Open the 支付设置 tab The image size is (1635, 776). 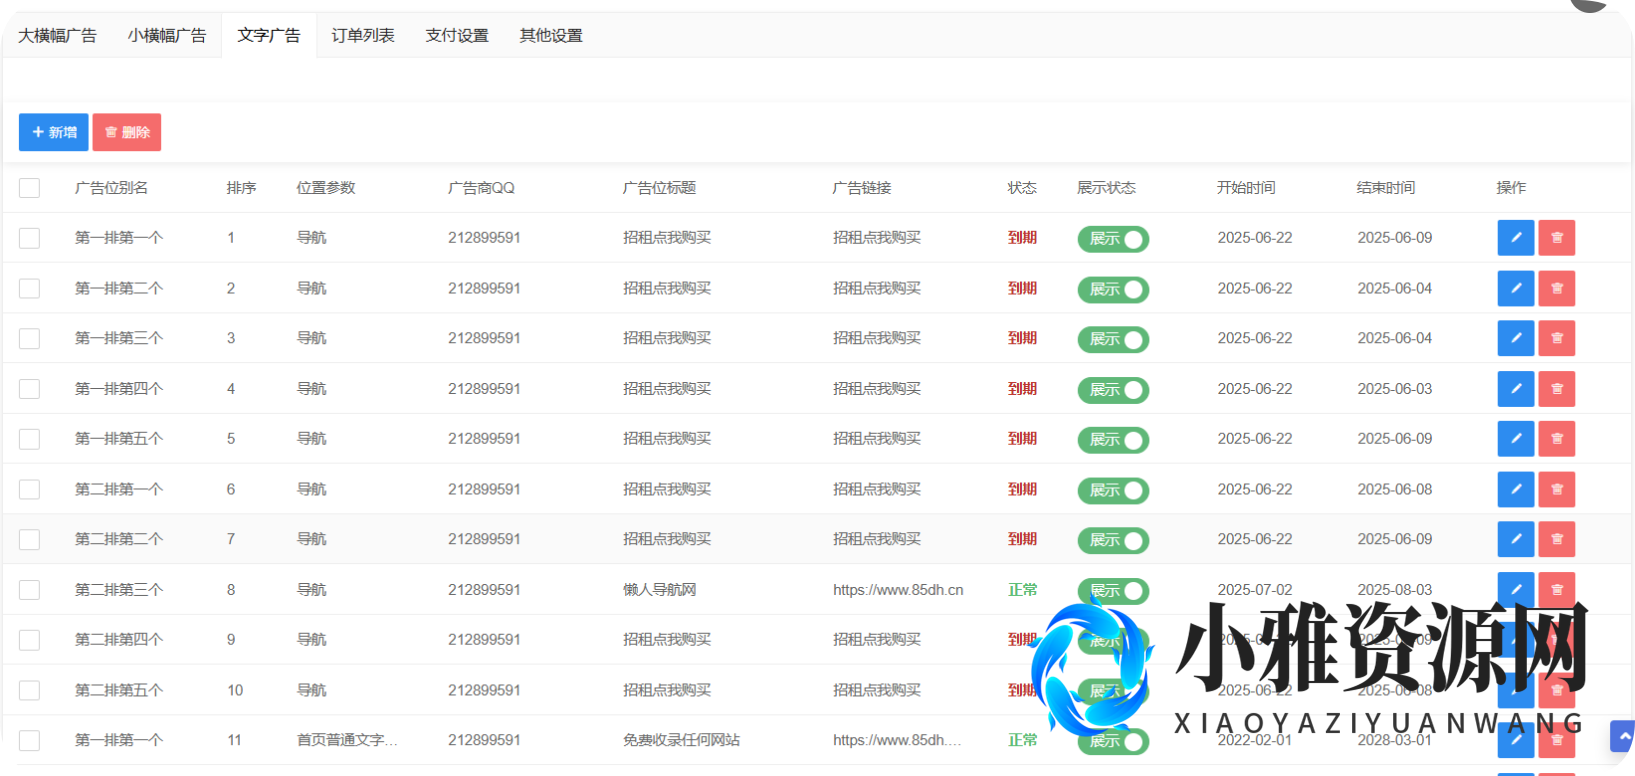point(457,35)
